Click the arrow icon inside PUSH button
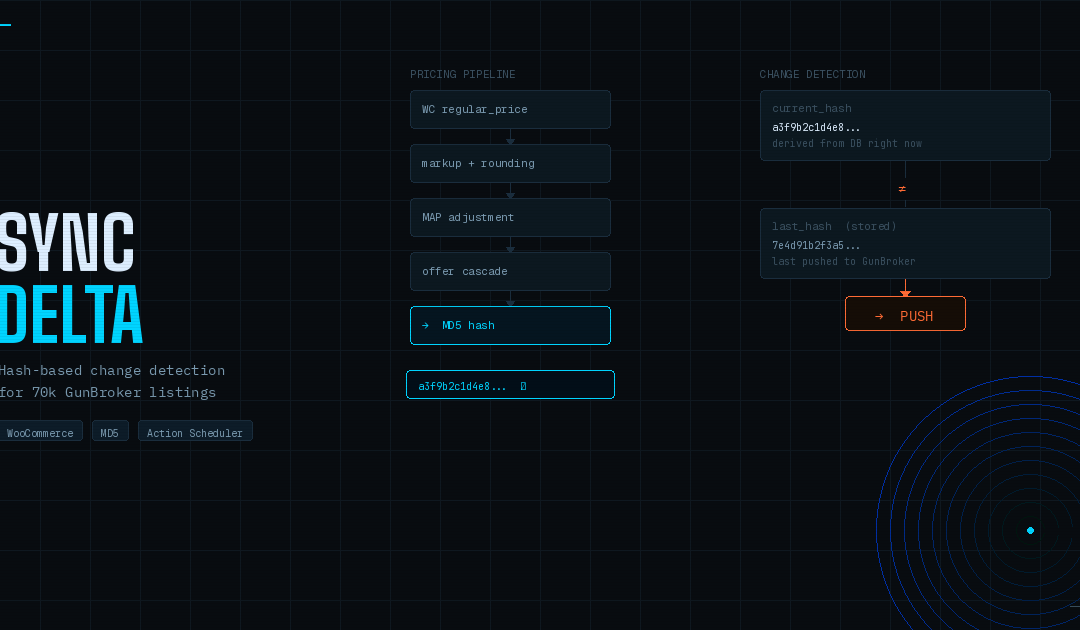This screenshot has width=1080, height=630. click(x=879, y=316)
